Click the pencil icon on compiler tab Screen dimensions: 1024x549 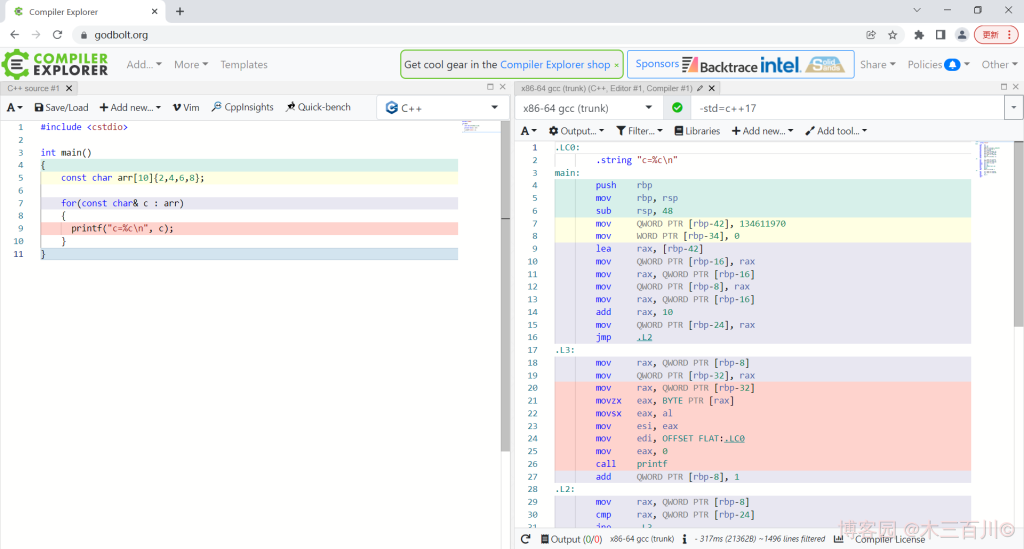click(700, 88)
